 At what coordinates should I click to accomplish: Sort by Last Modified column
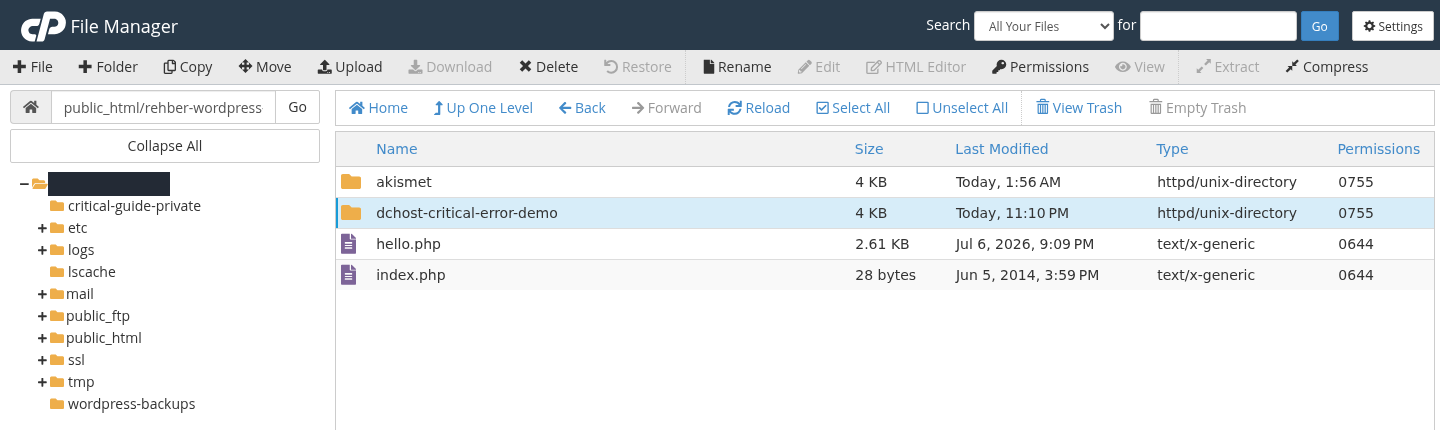[x=1001, y=149]
